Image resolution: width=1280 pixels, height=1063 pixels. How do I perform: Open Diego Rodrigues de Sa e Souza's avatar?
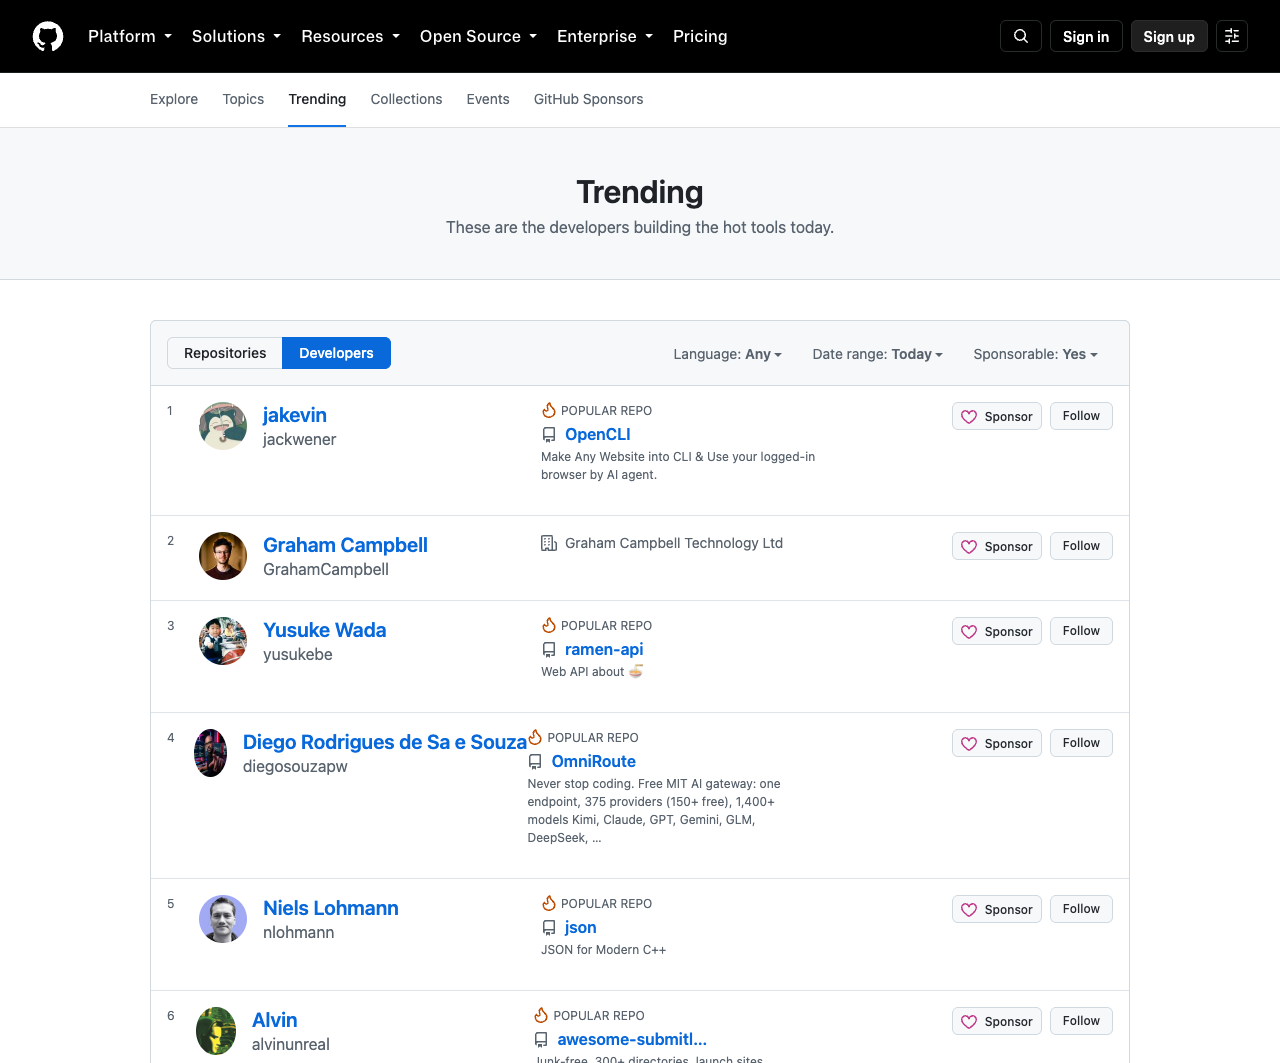tap(210, 753)
